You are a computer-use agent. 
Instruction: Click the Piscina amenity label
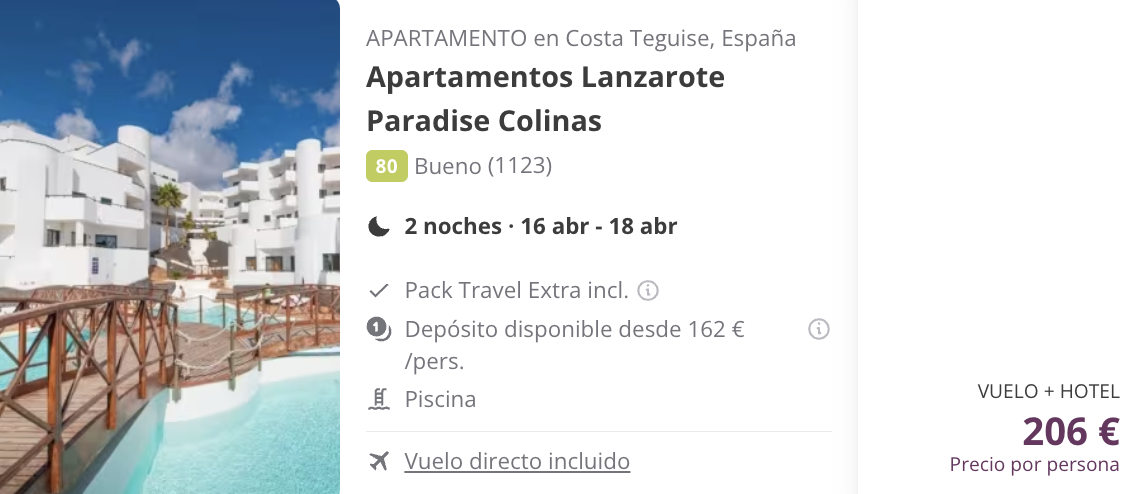440,400
